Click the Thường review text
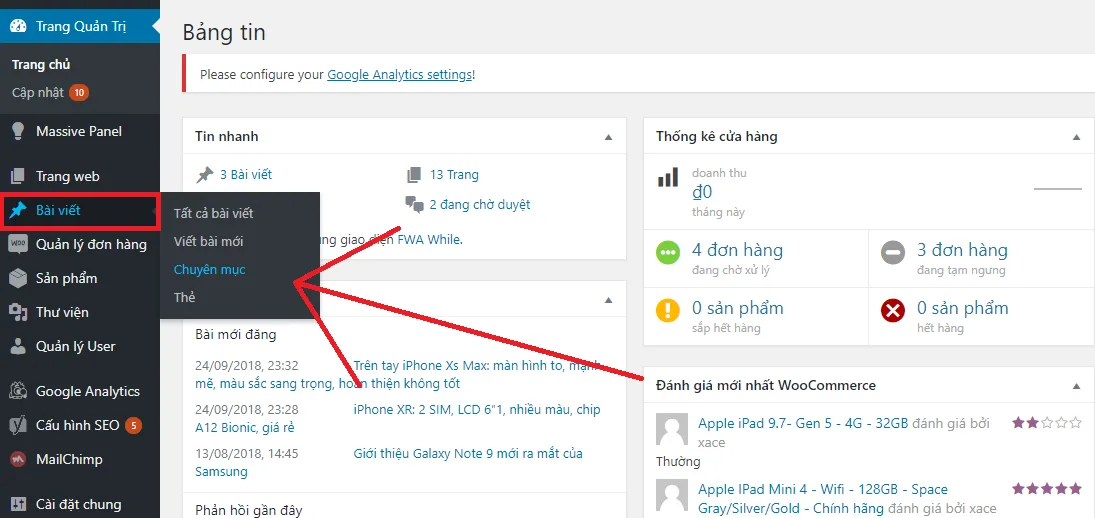 click(678, 461)
